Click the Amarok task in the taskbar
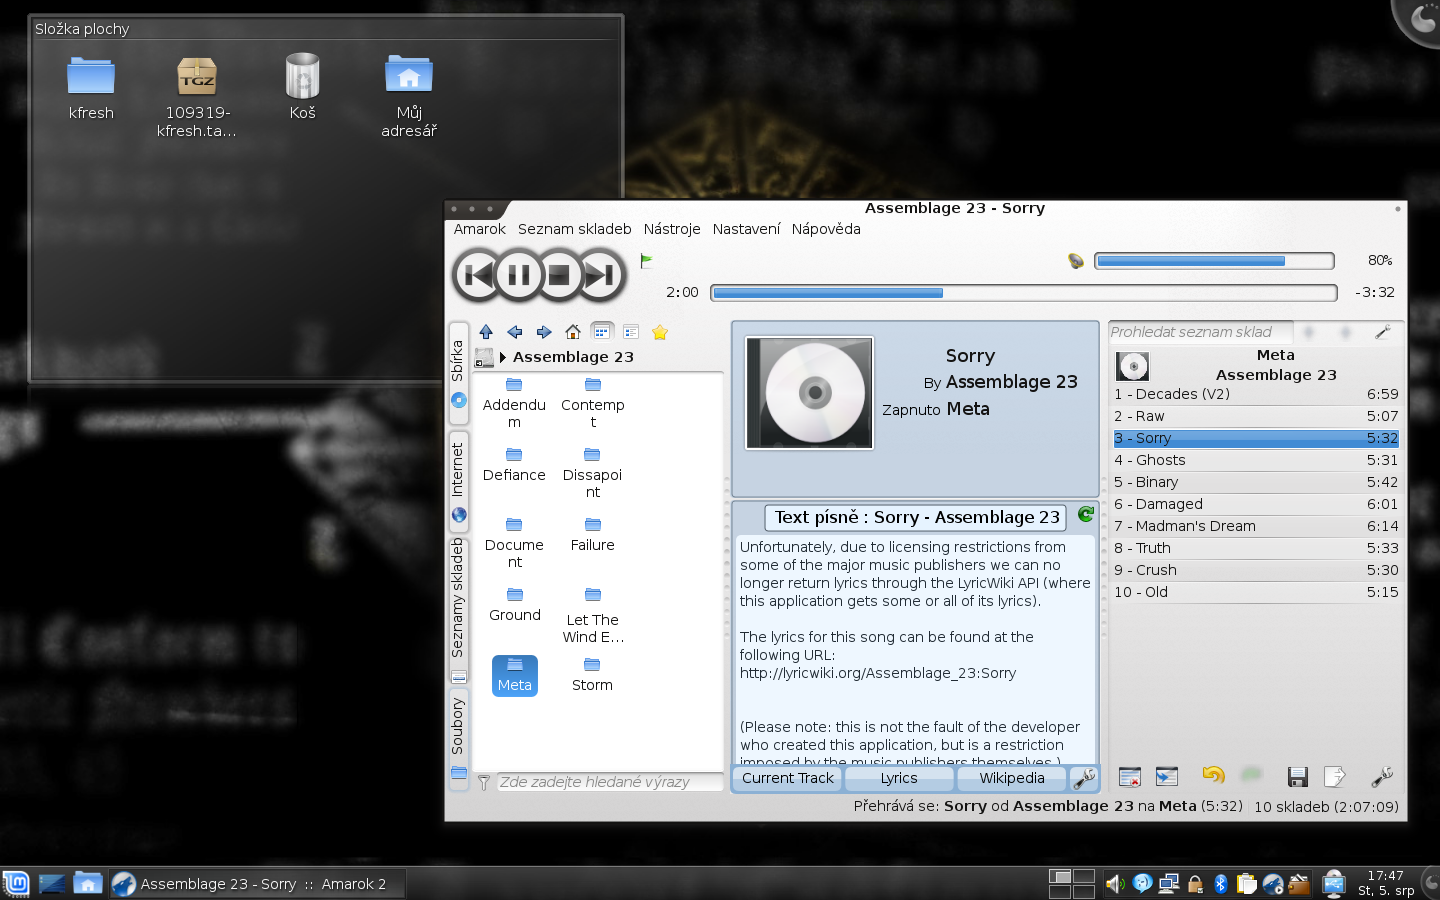The height and width of the screenshot is (900, 1440). coord(257,884)
